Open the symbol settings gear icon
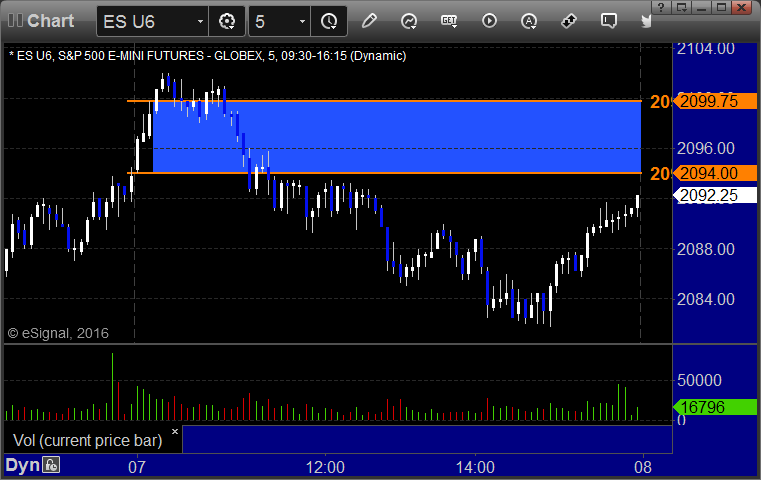761x480 pixels. tap(227, 21)
